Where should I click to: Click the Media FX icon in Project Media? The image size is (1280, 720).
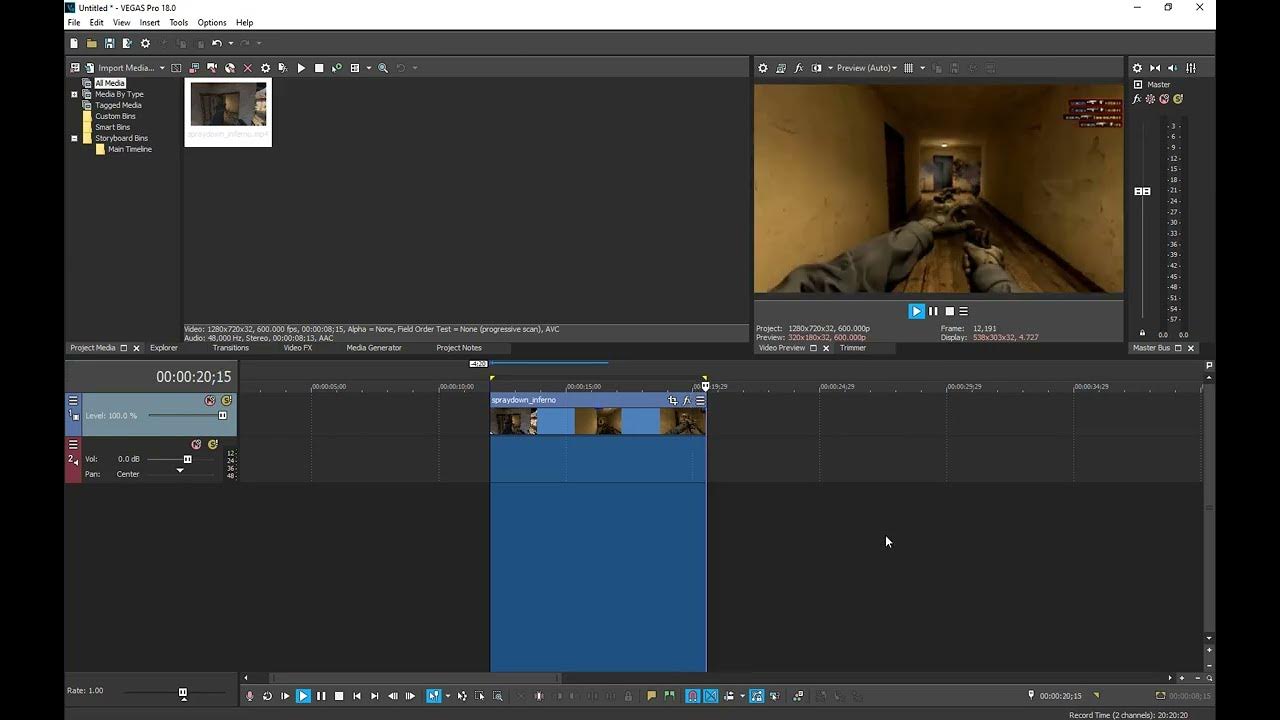283,68
